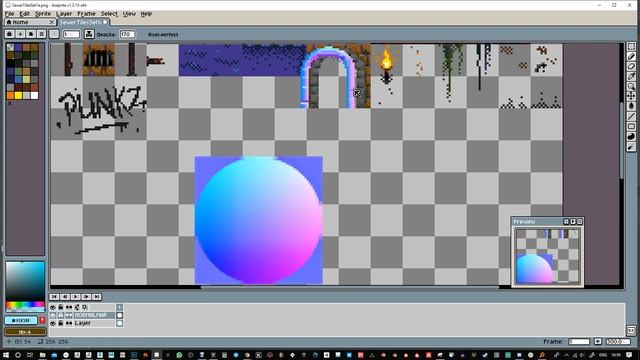Toggle visibility of all layers in timeline header
Screen dimensions: 640x360
click(53, 307)
